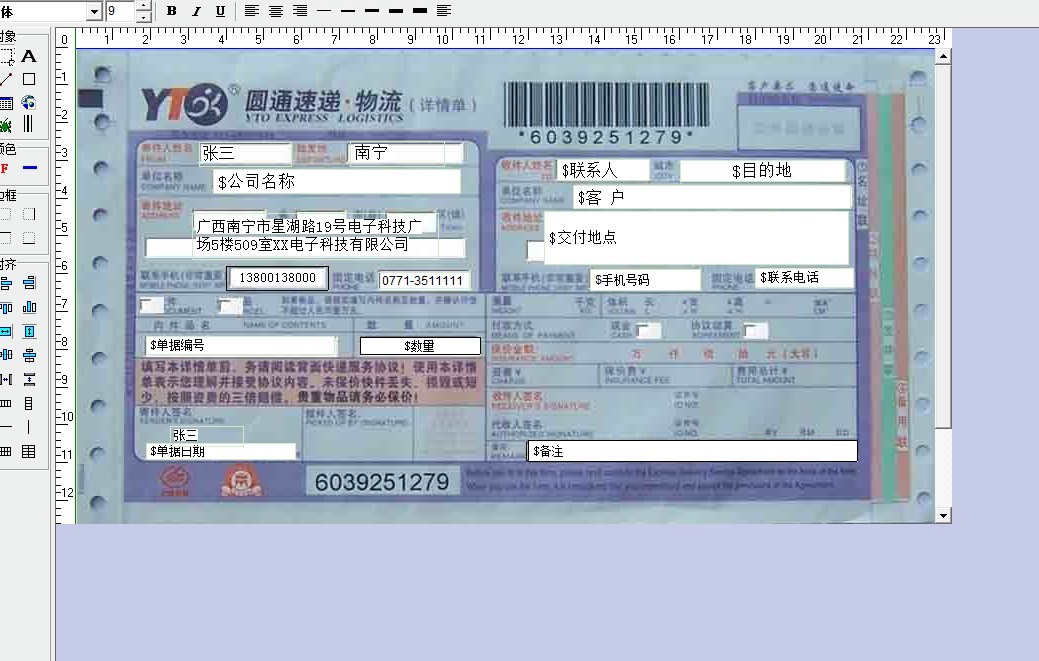This screenshot has width=1039, height=661.
Task: Pick the image insert tool
Action: 28,102
